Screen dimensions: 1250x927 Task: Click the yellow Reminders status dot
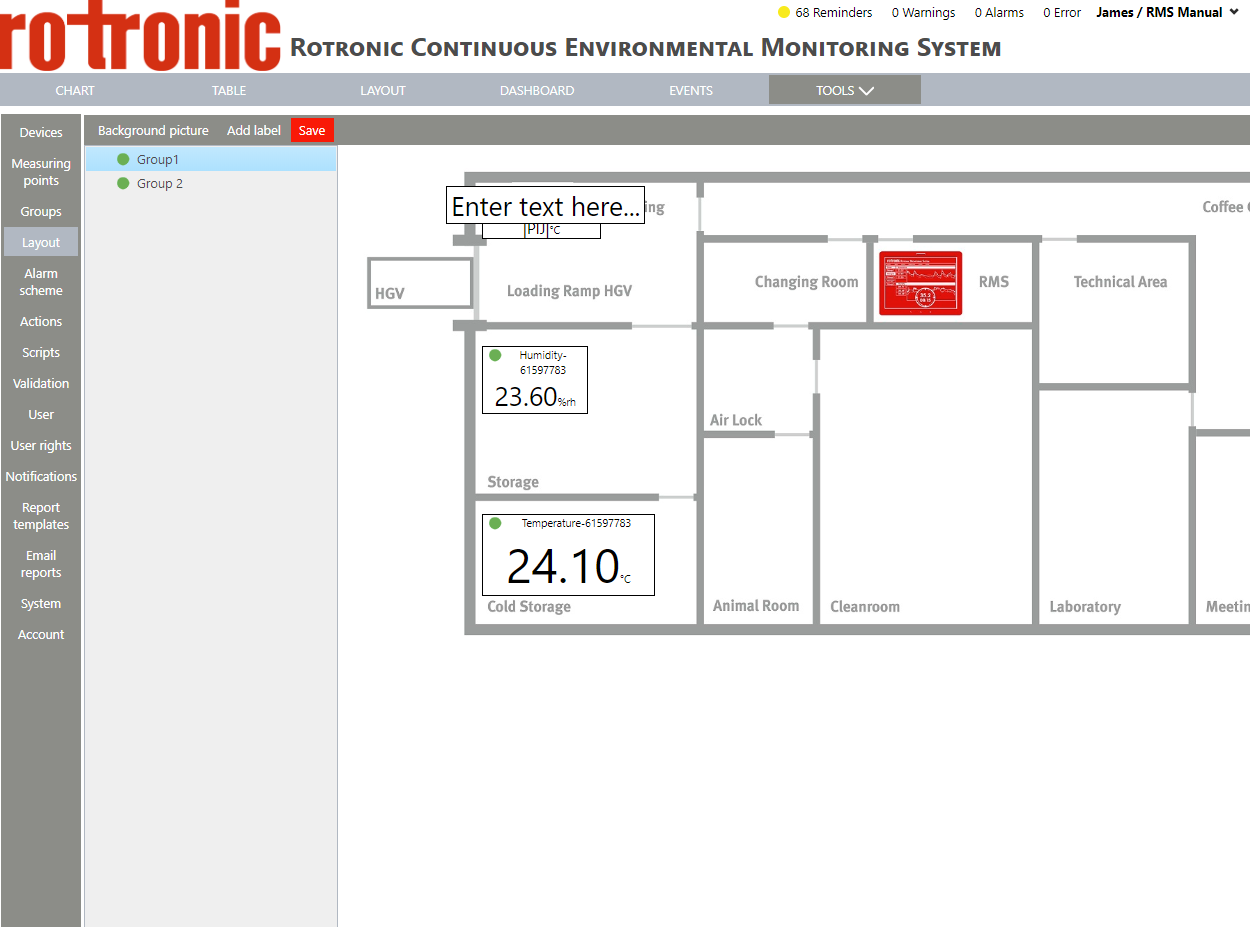pyautogui.click(x=784, y=13)
